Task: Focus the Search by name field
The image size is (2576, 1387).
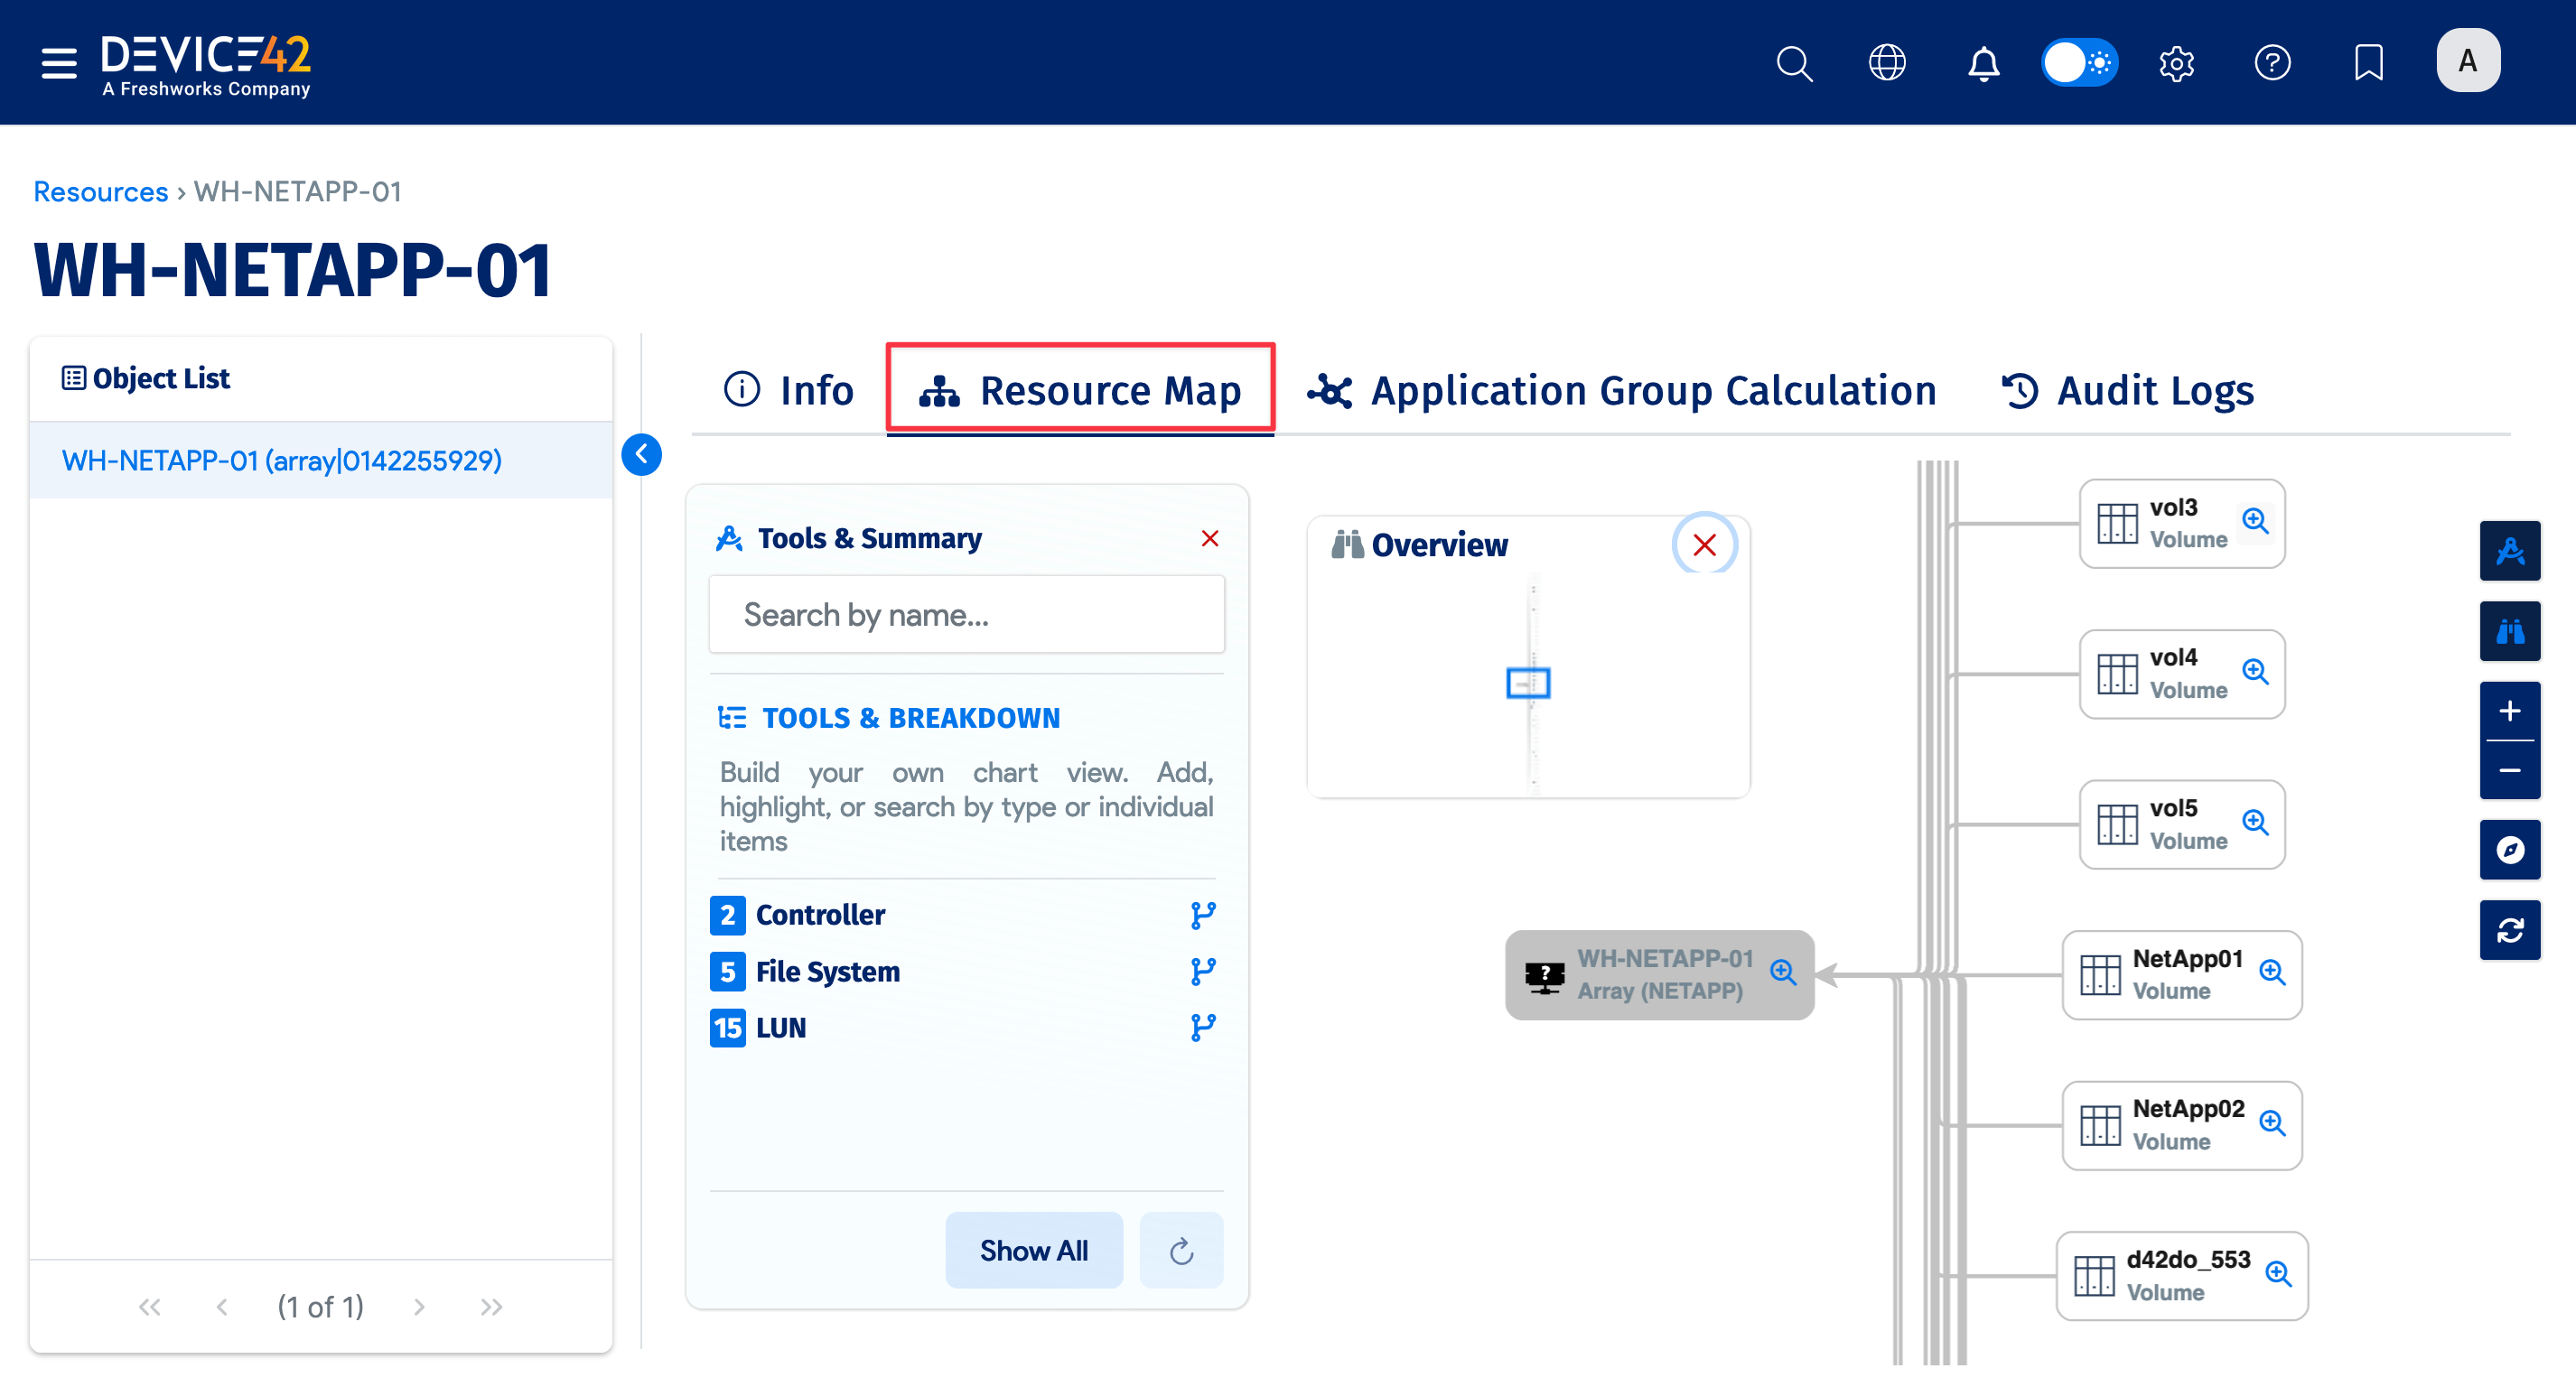Action: coord(966,614)
